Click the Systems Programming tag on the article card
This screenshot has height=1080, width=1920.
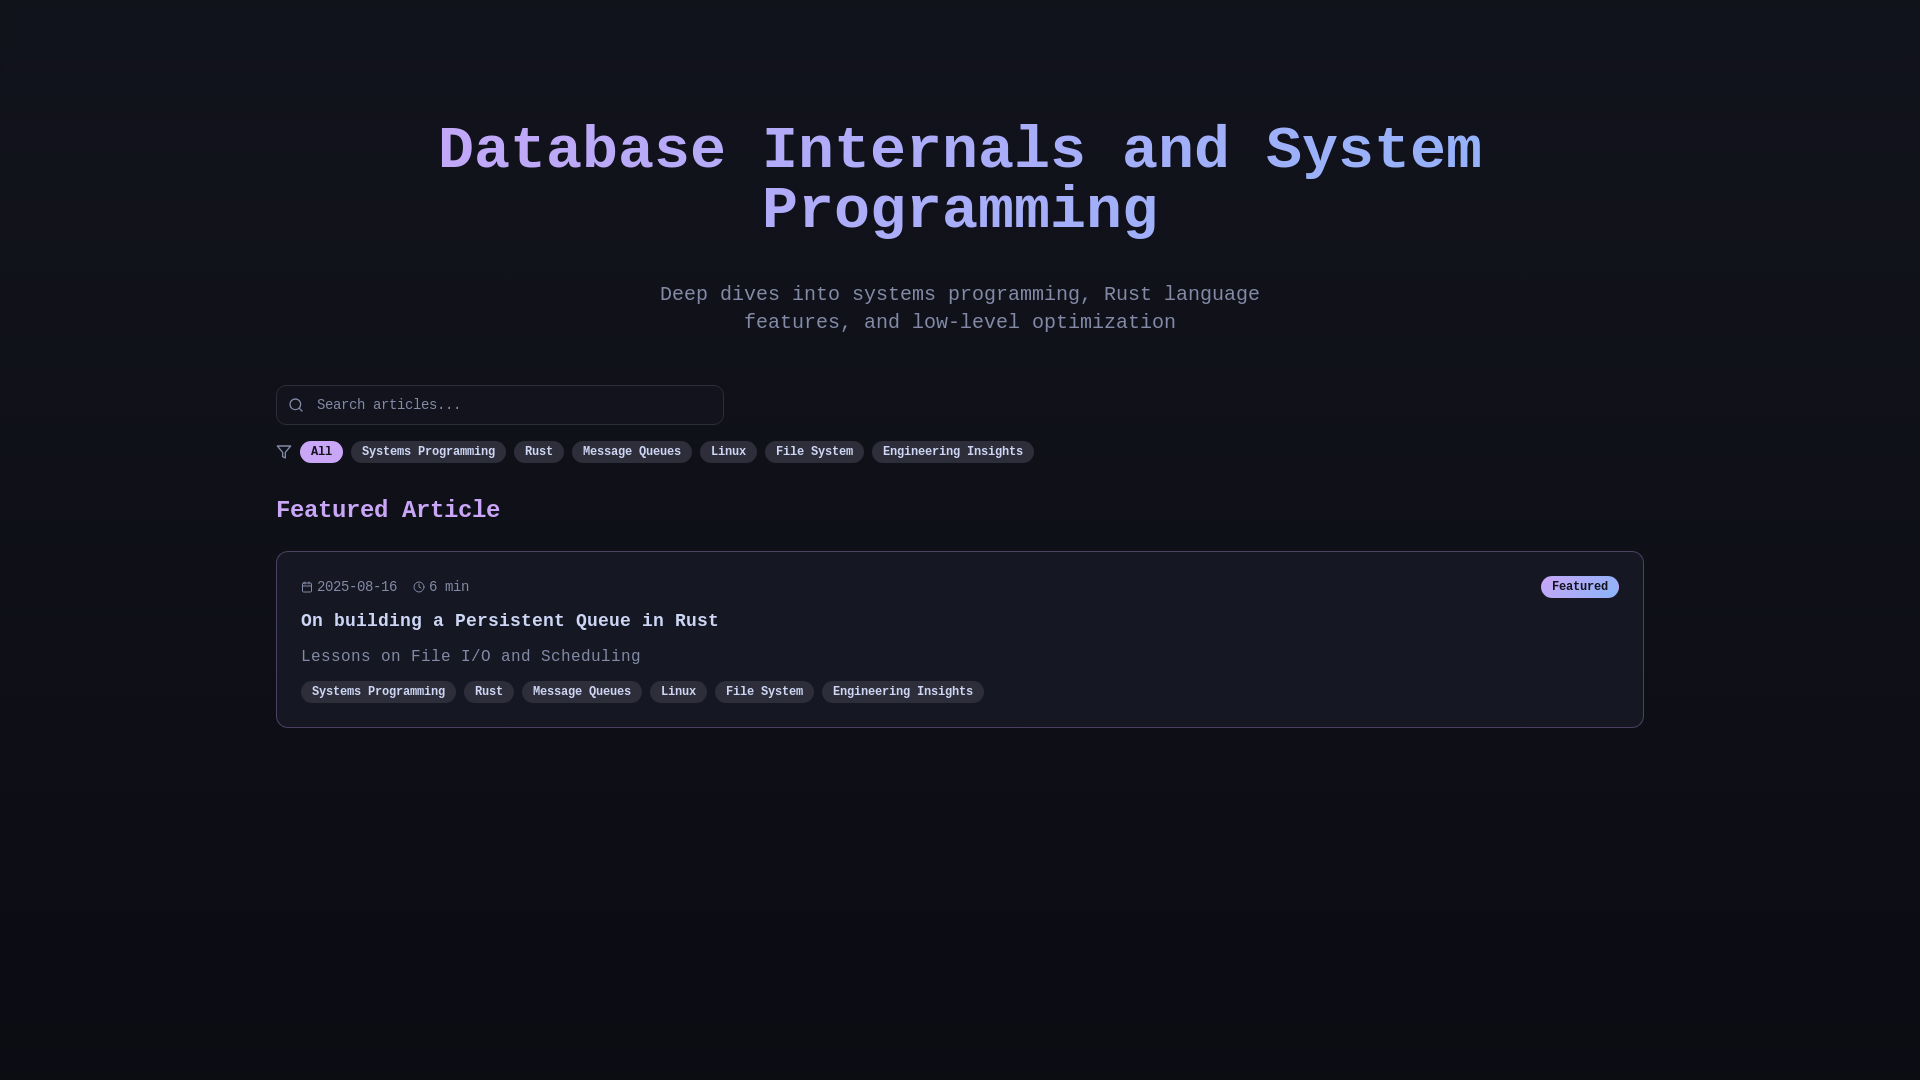pos(378,692)
